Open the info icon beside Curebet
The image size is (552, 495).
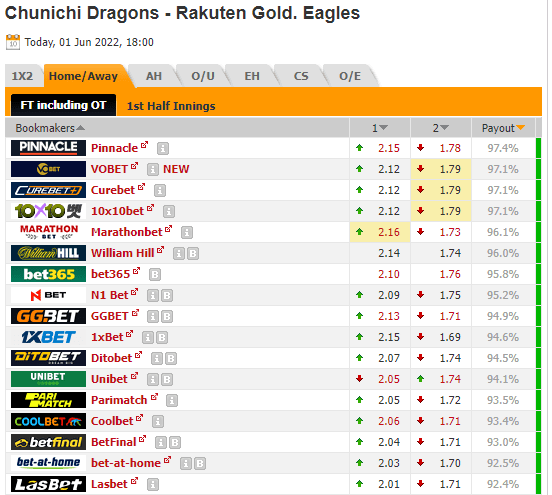coord(160,190)
